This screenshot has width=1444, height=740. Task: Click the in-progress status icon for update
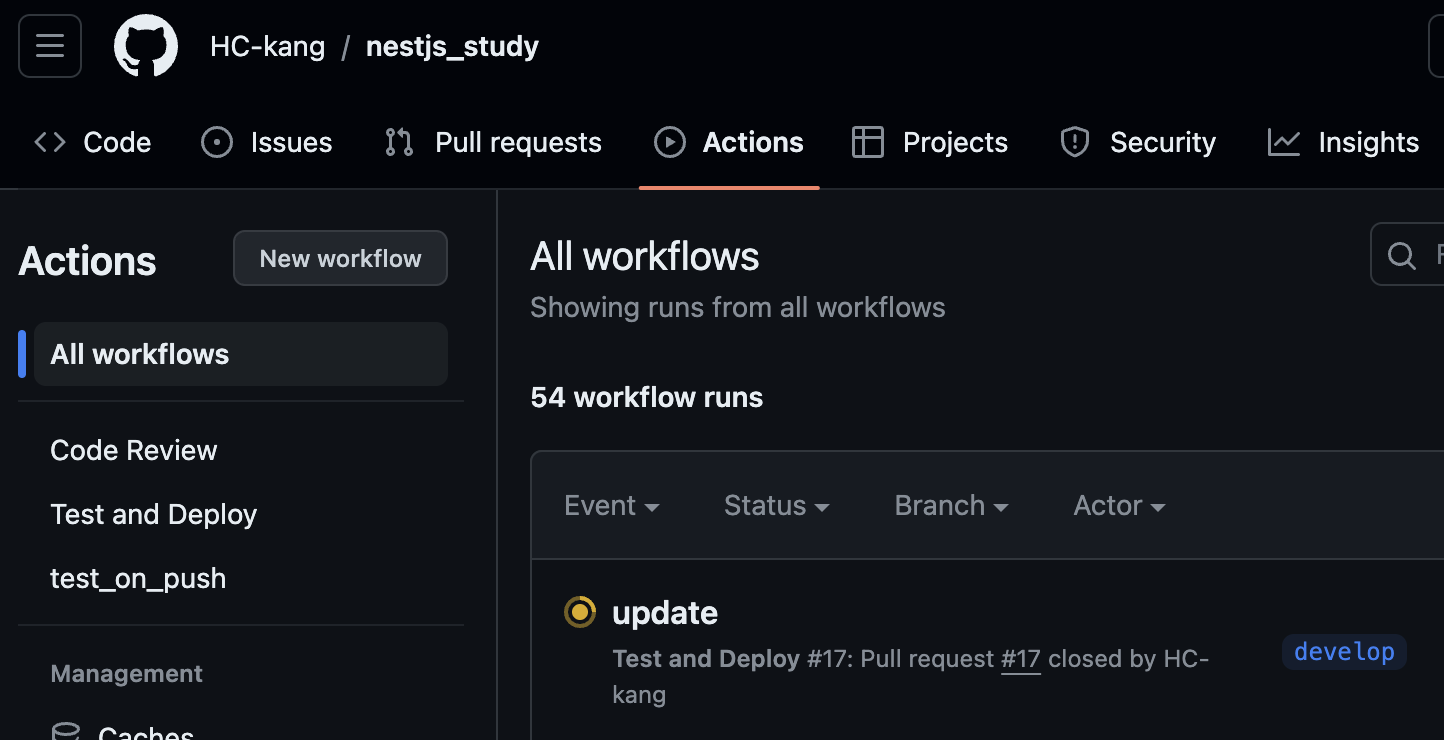[580, 612]
